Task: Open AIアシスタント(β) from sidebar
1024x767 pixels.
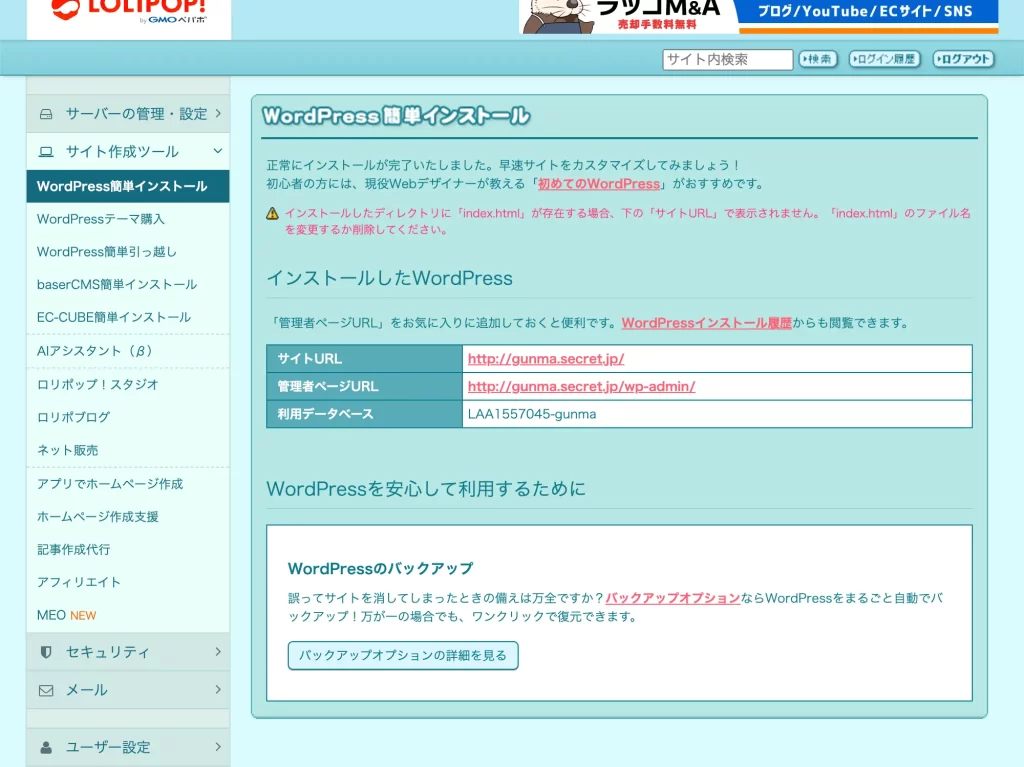Action: pos(95,351)
